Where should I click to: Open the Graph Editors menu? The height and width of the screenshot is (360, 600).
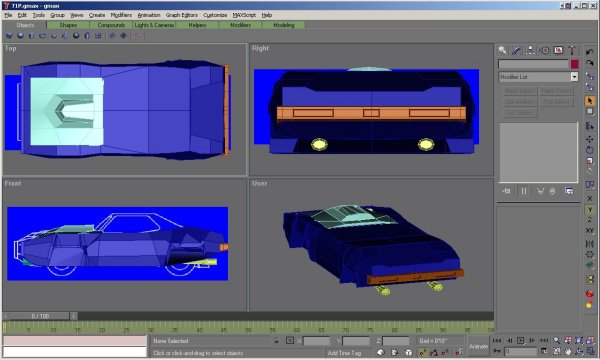point(182,15)
